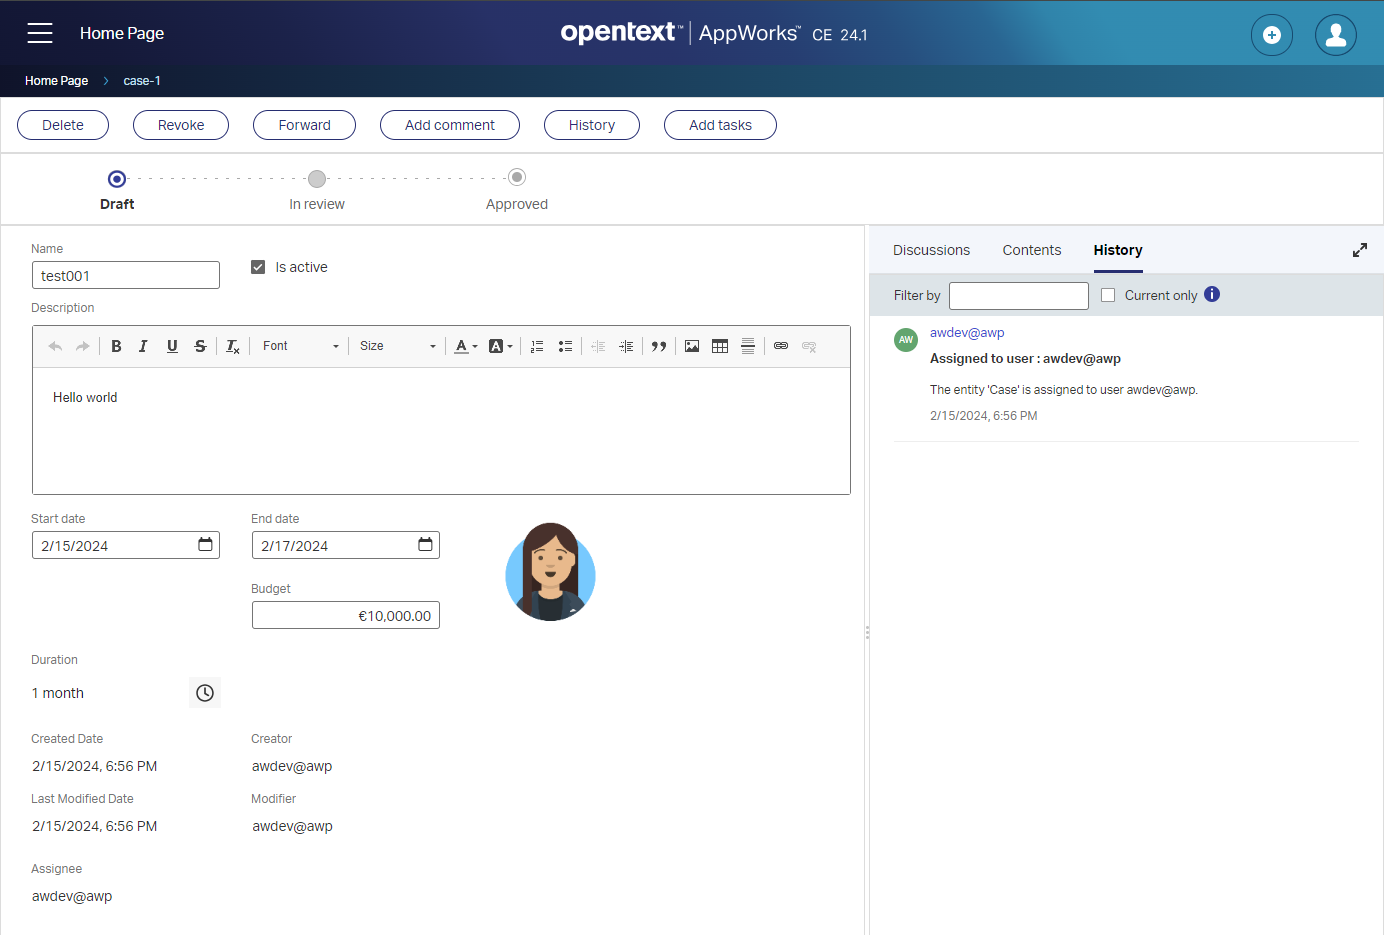Insert an image into the description
Image resolution: width=1384 pixels, height=935 pixels.
(692, 346)
